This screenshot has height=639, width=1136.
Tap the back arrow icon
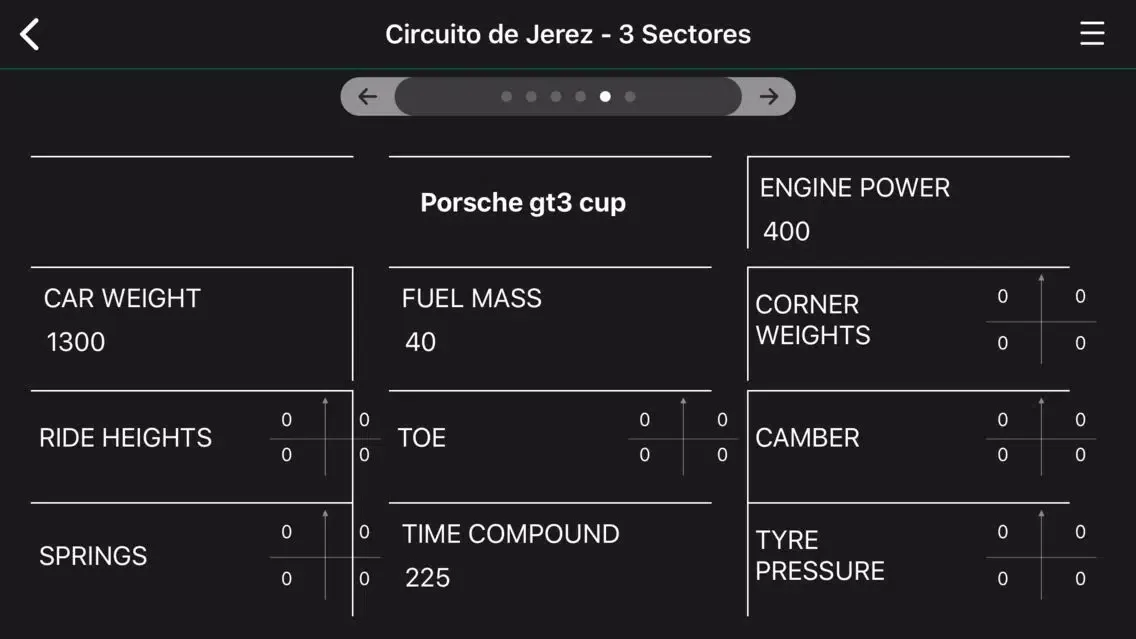tap(30, 34)
